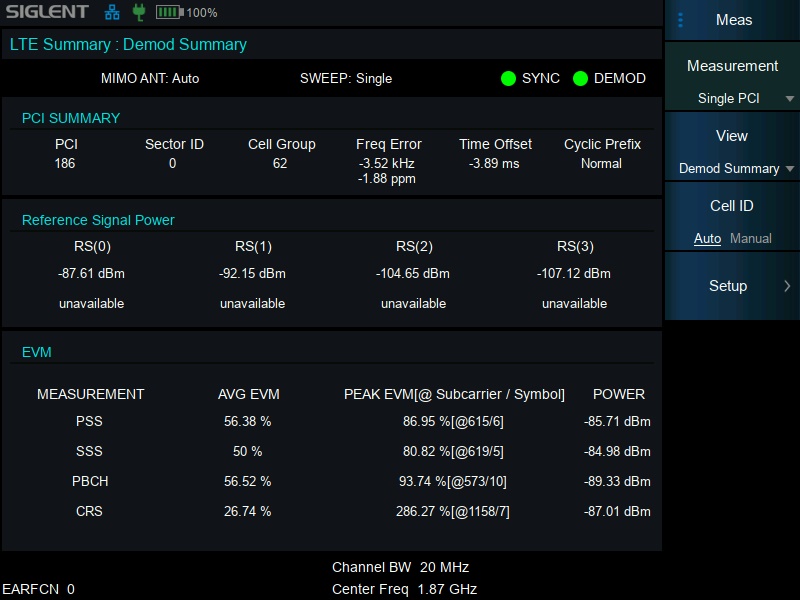Click the SIGLENT logo

48,13
